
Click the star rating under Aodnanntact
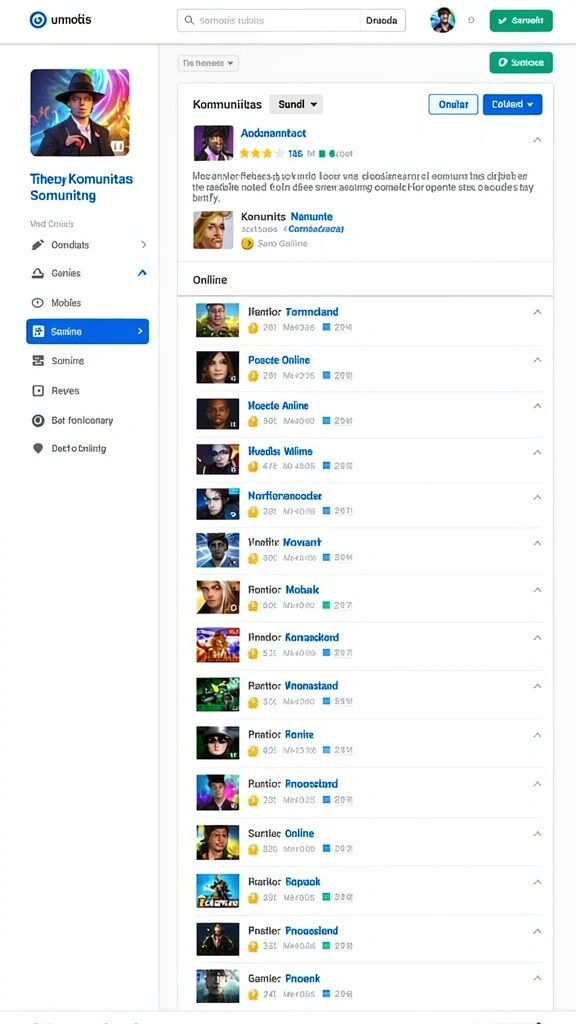tap(261, 153)
